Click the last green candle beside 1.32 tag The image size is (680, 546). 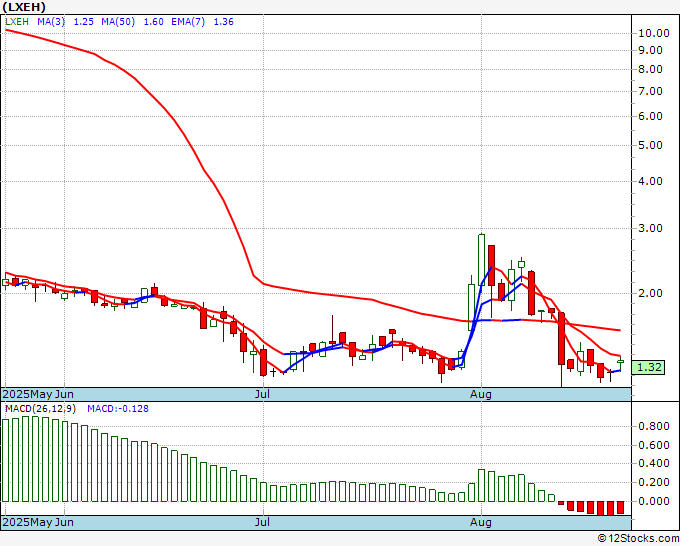pos(621,361)
